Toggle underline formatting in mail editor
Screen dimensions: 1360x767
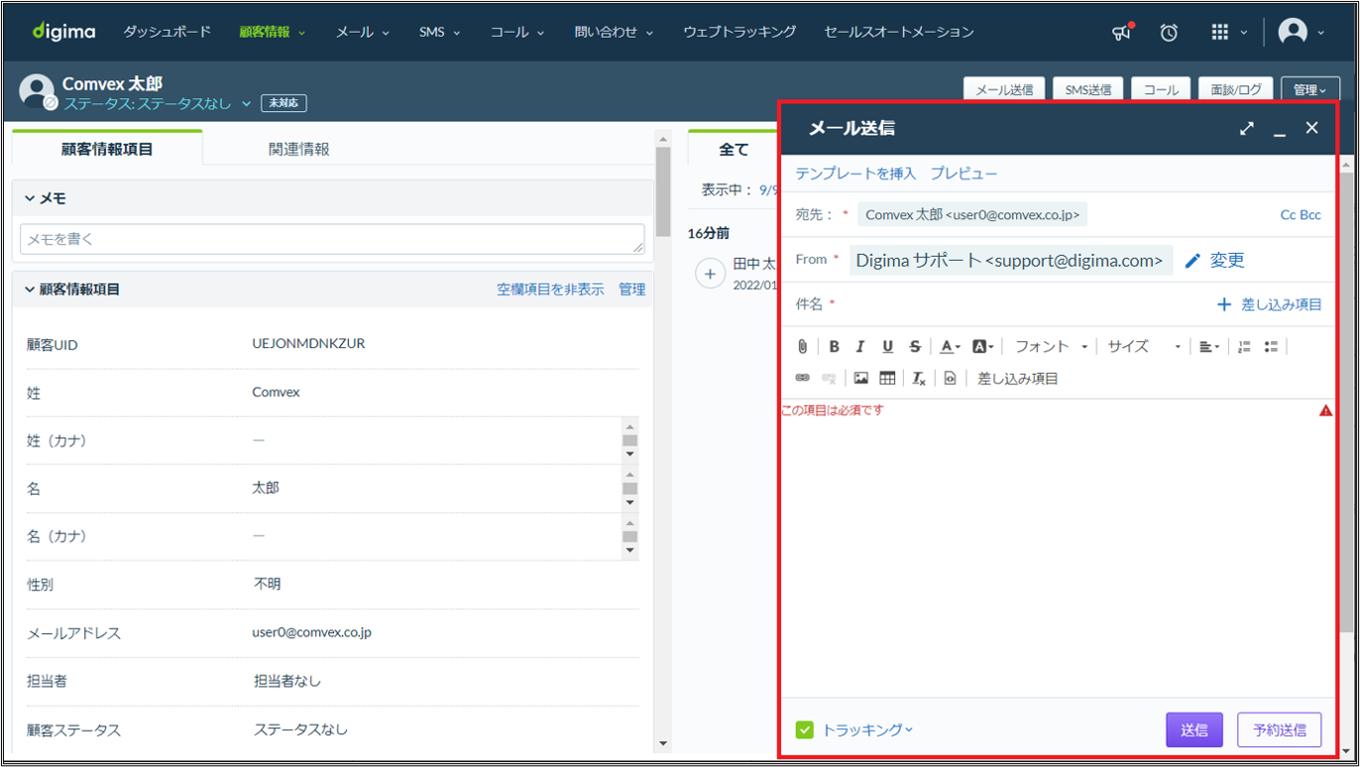click(x=887, y=347)
